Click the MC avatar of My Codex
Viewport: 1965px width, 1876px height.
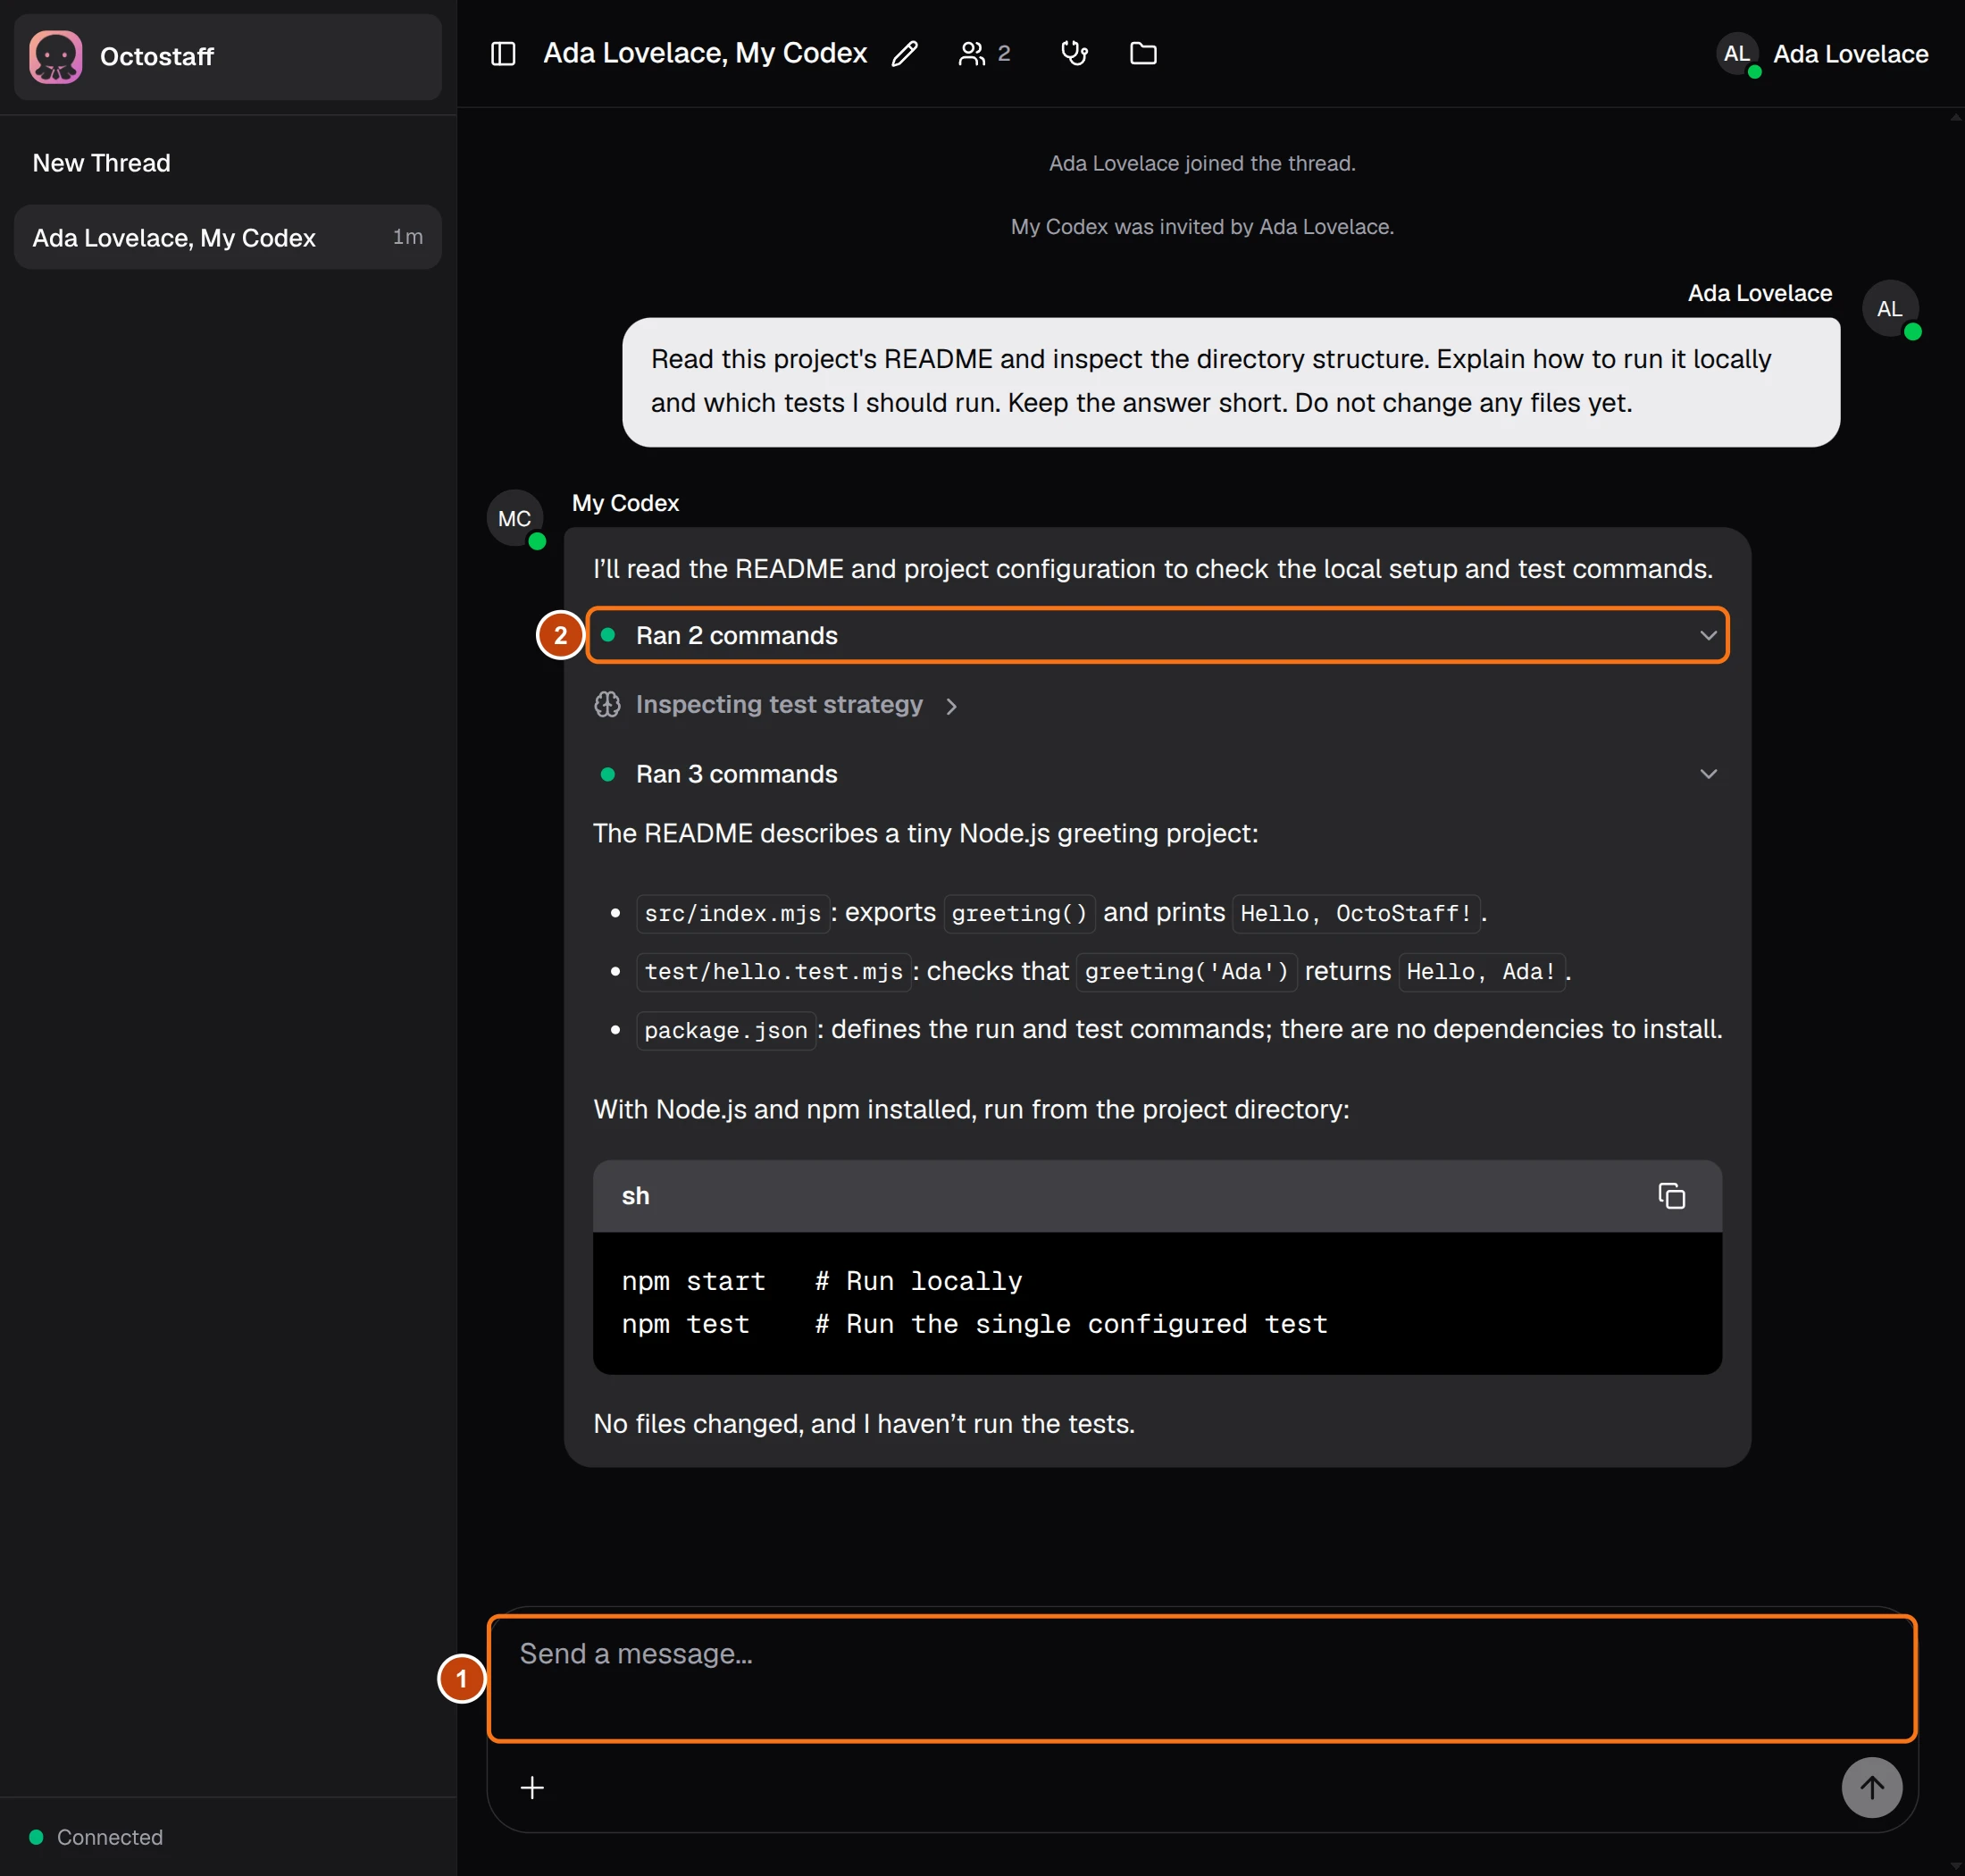(x=515, y=518)
